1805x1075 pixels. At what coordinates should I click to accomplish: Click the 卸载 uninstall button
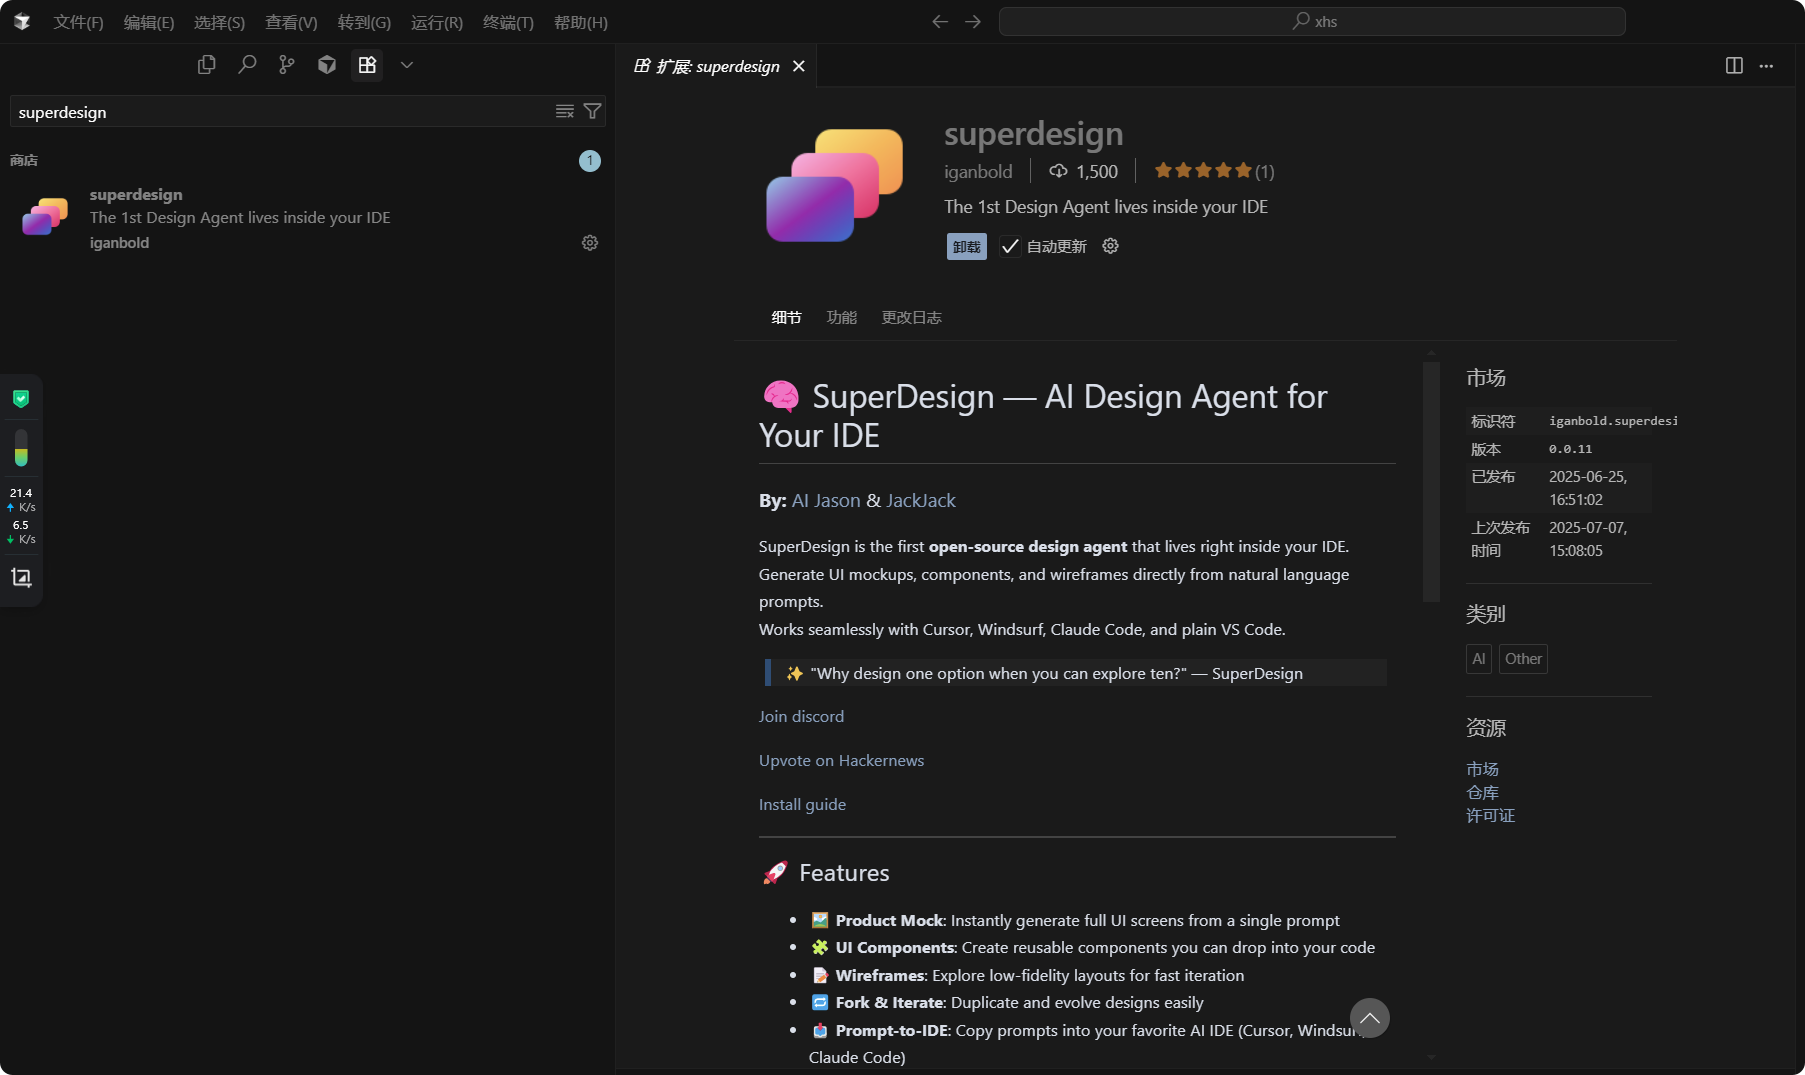[x=966, y=247]
